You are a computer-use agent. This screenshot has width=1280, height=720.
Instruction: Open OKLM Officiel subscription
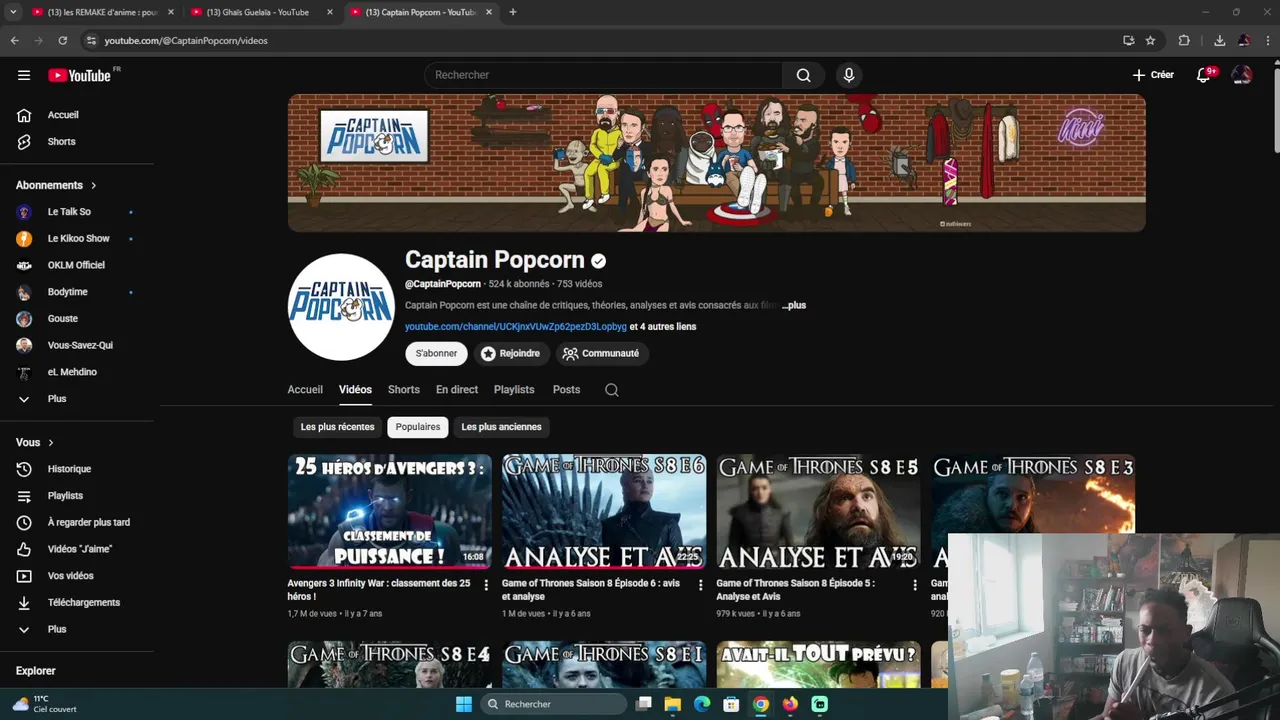tap(77, 265)
